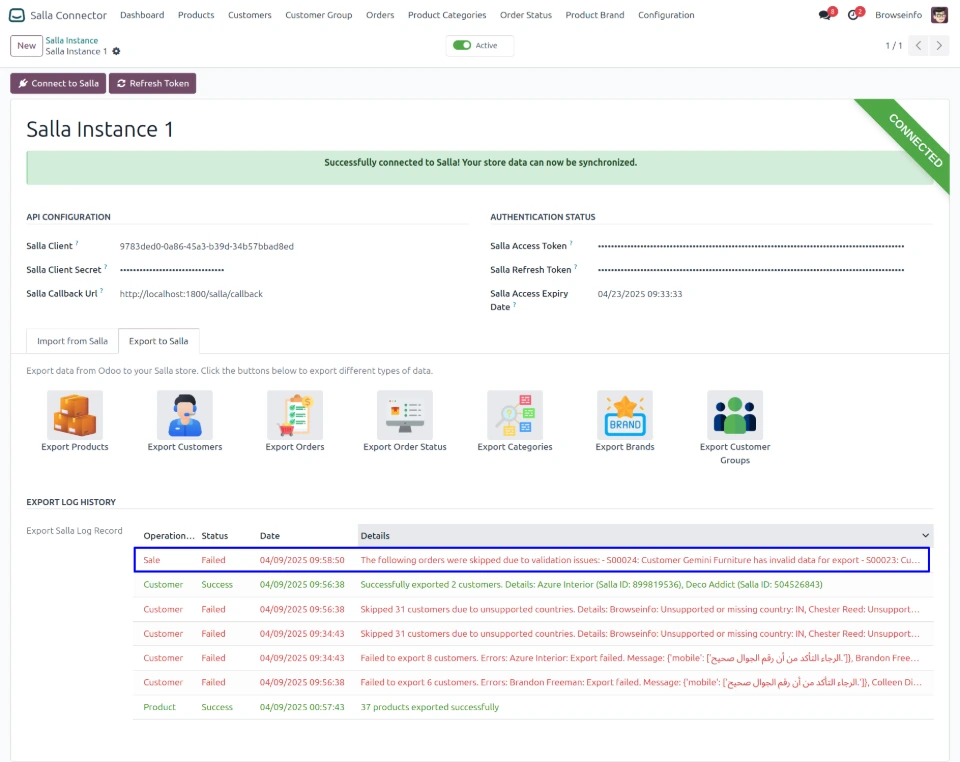Screen dimensions: 960x762
Task: Open the Browseinfo user avatar menu
Action: pyautogui.click(x=939, y=15)
